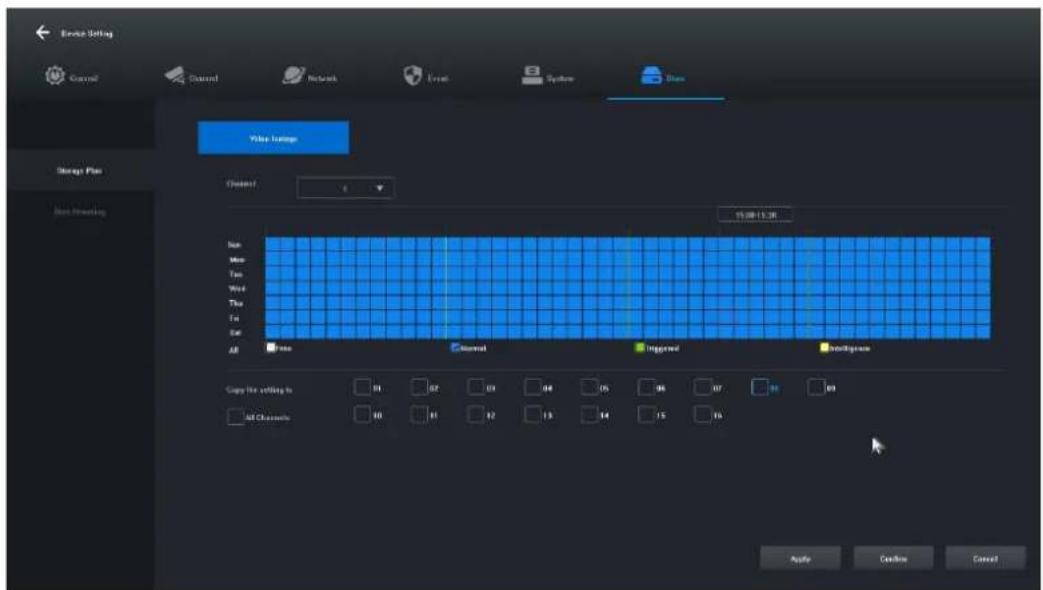Check copy-to channel 16 box
Viewport: 1043px width, 590px height.
[702, 415]
